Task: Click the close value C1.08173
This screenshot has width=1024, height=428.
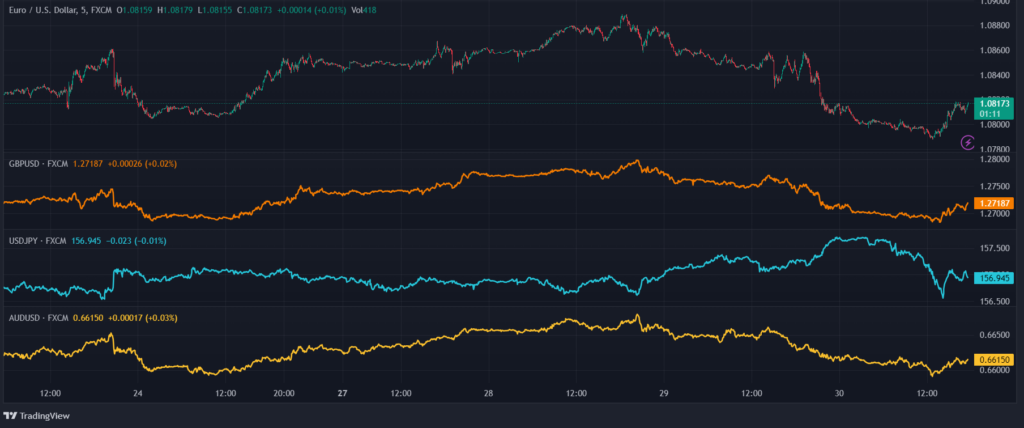Action: [255, 10]
